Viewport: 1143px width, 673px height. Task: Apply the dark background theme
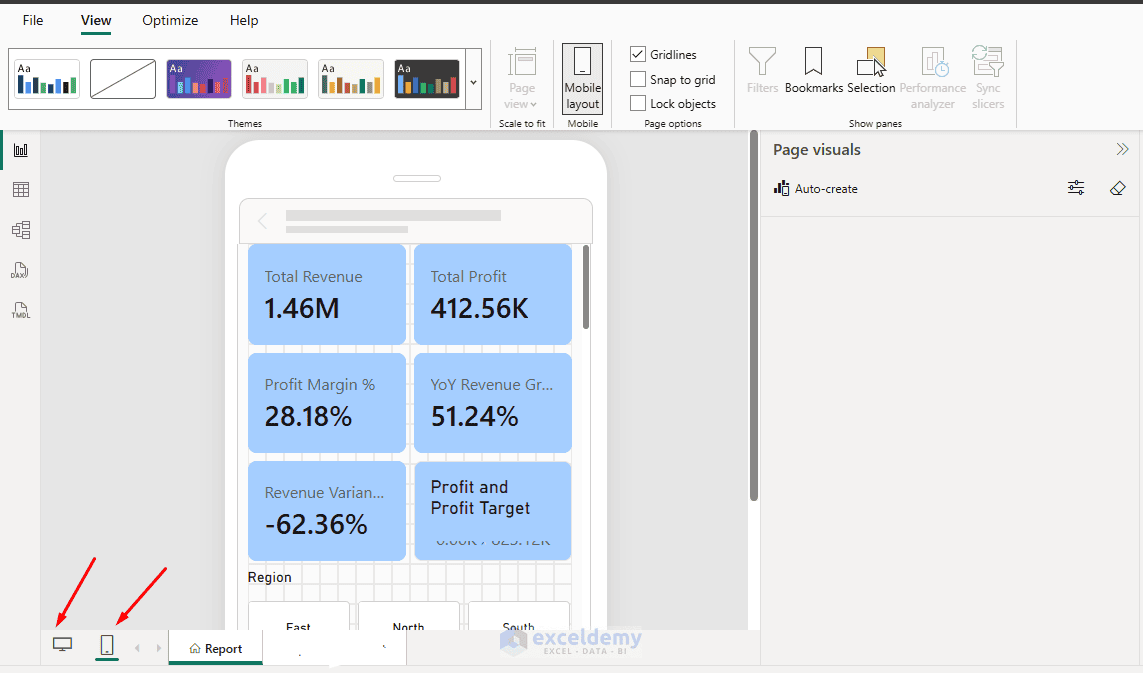pos(427,79)
